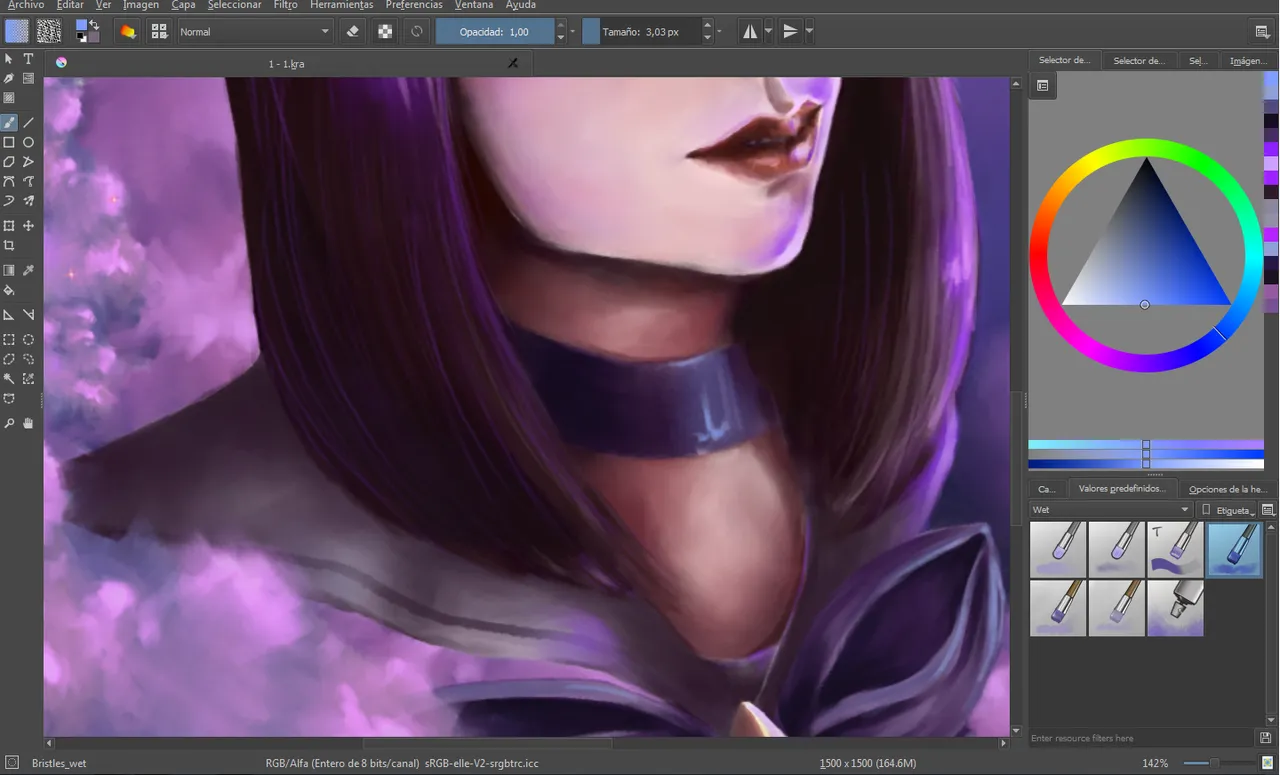The width and height of the screenshot is (1280, 775).
Task: Click the resource filter input field
Action: coord(1141,738)
